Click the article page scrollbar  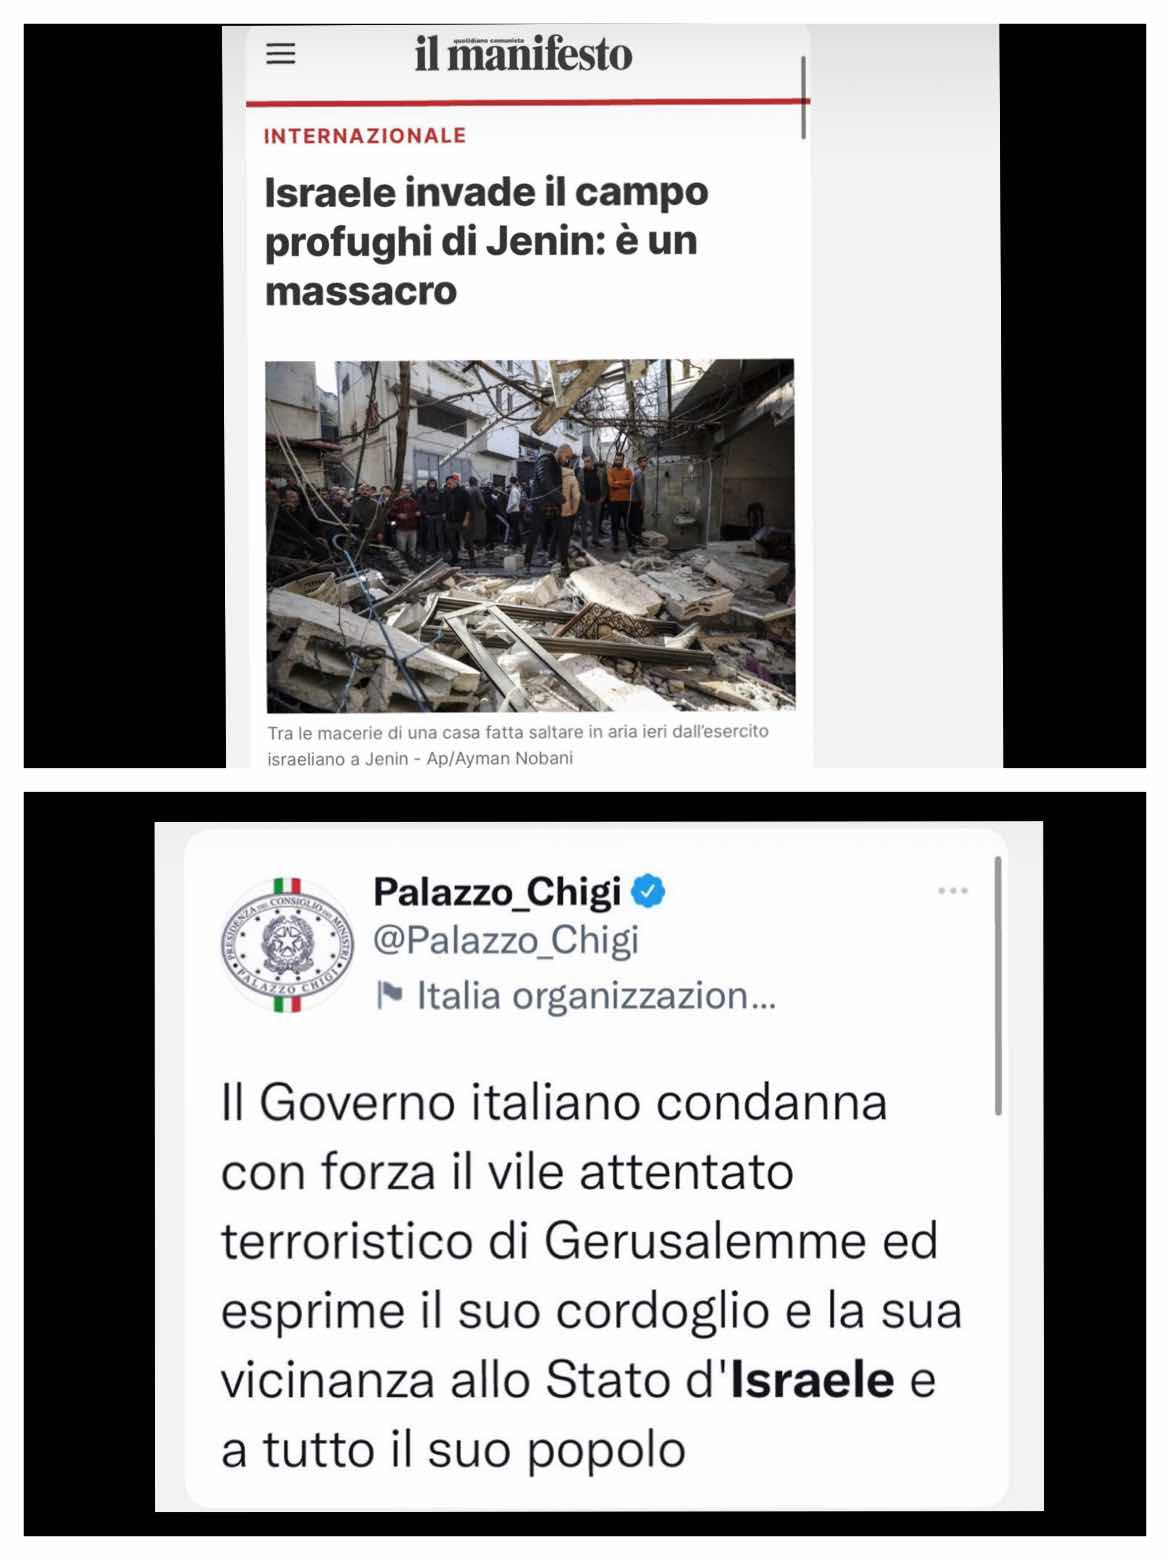(x=804, y=97)
